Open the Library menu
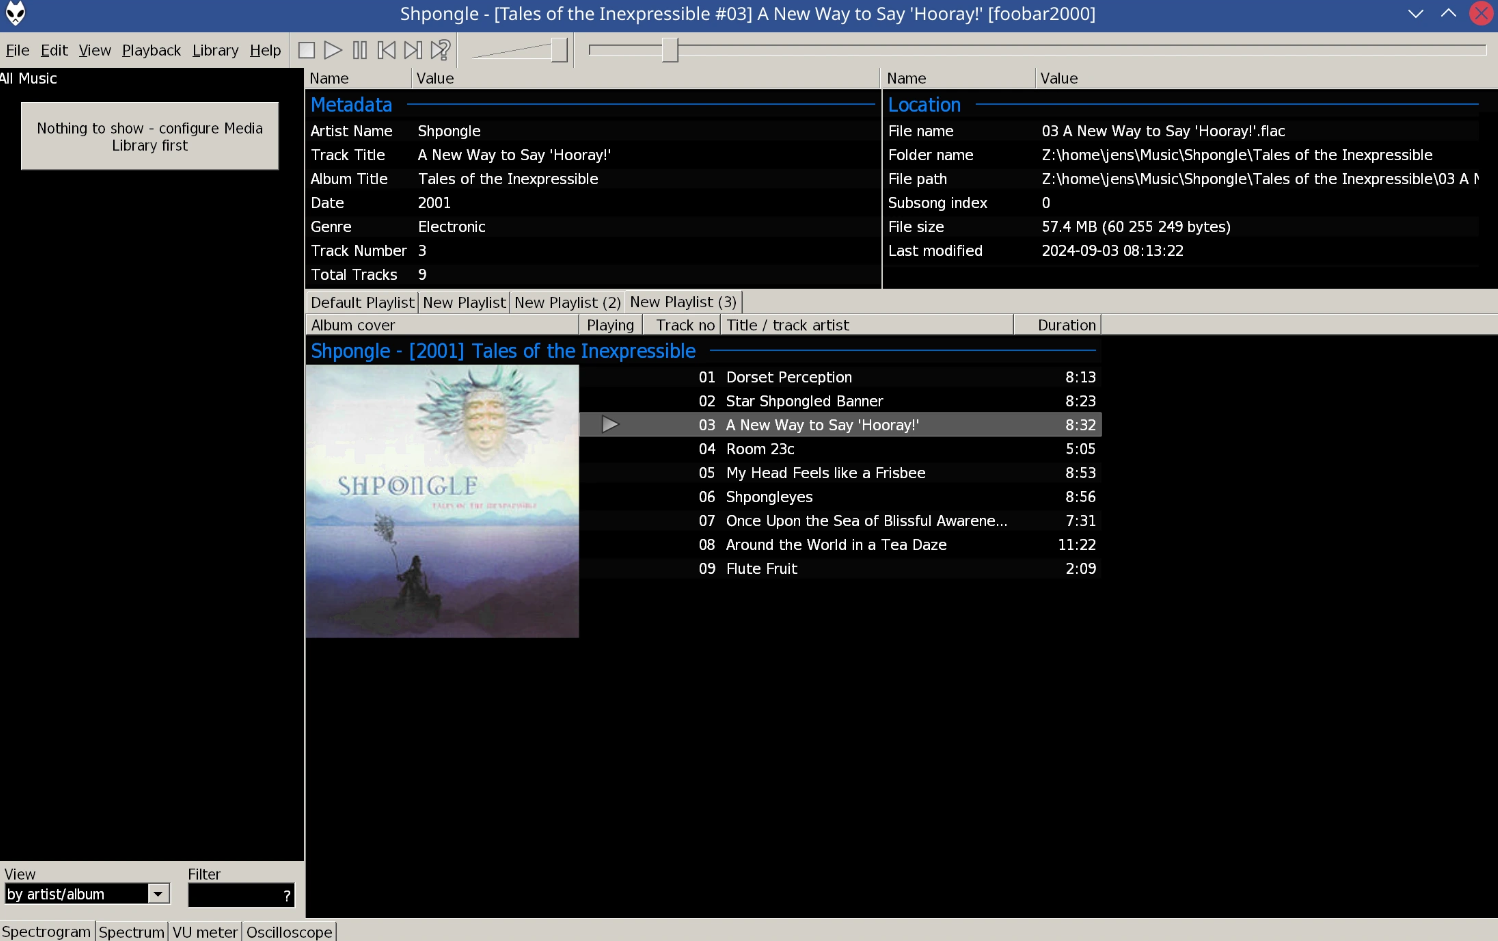Image resolution: width=1498 pixels, height=941 pixels. tap(216, 50)
